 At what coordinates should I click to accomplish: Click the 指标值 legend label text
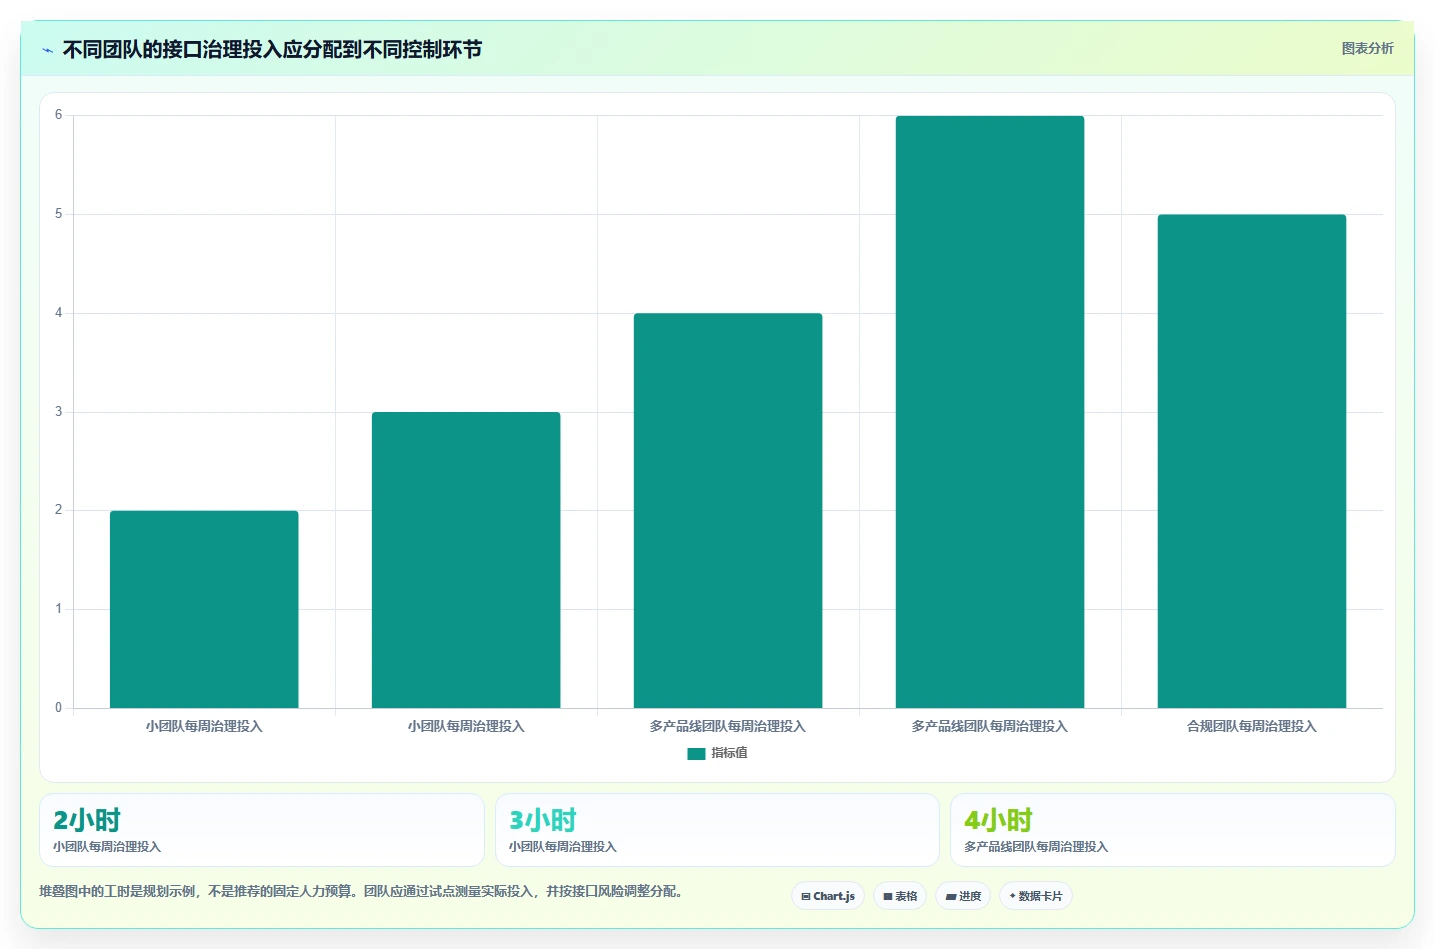(x=729, y=753)
